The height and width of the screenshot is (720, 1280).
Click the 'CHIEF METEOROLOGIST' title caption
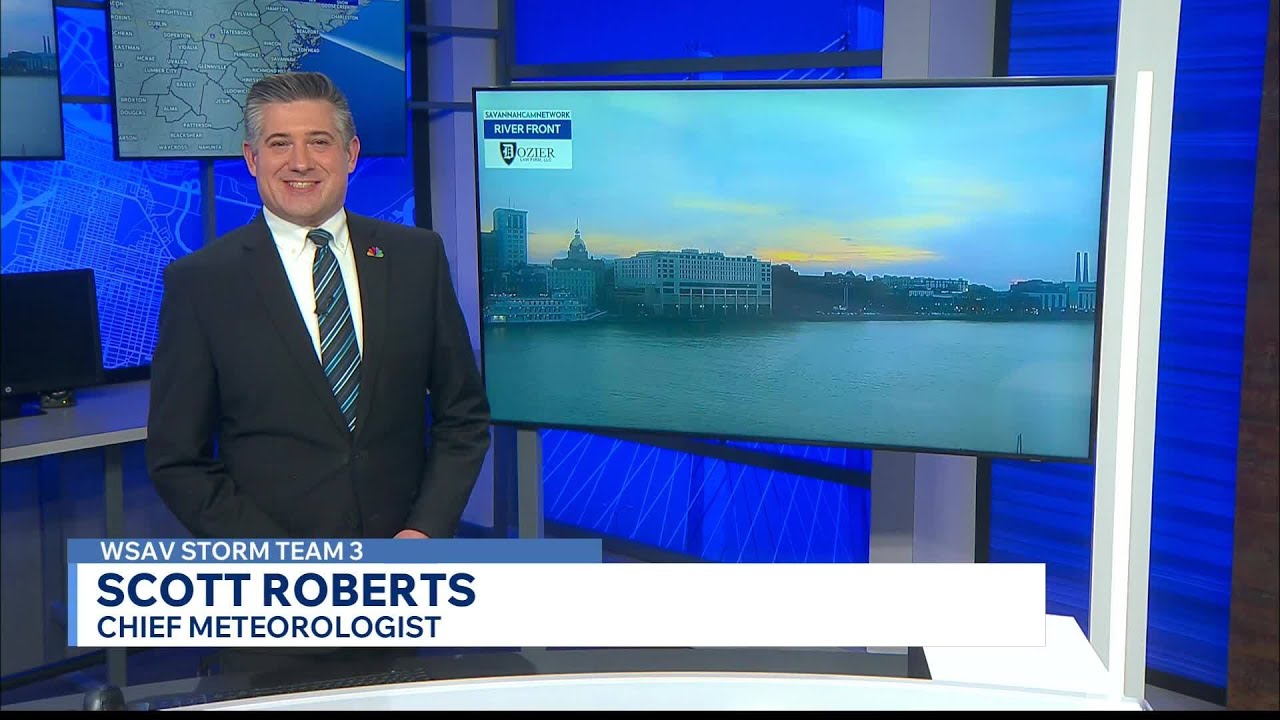269,627
